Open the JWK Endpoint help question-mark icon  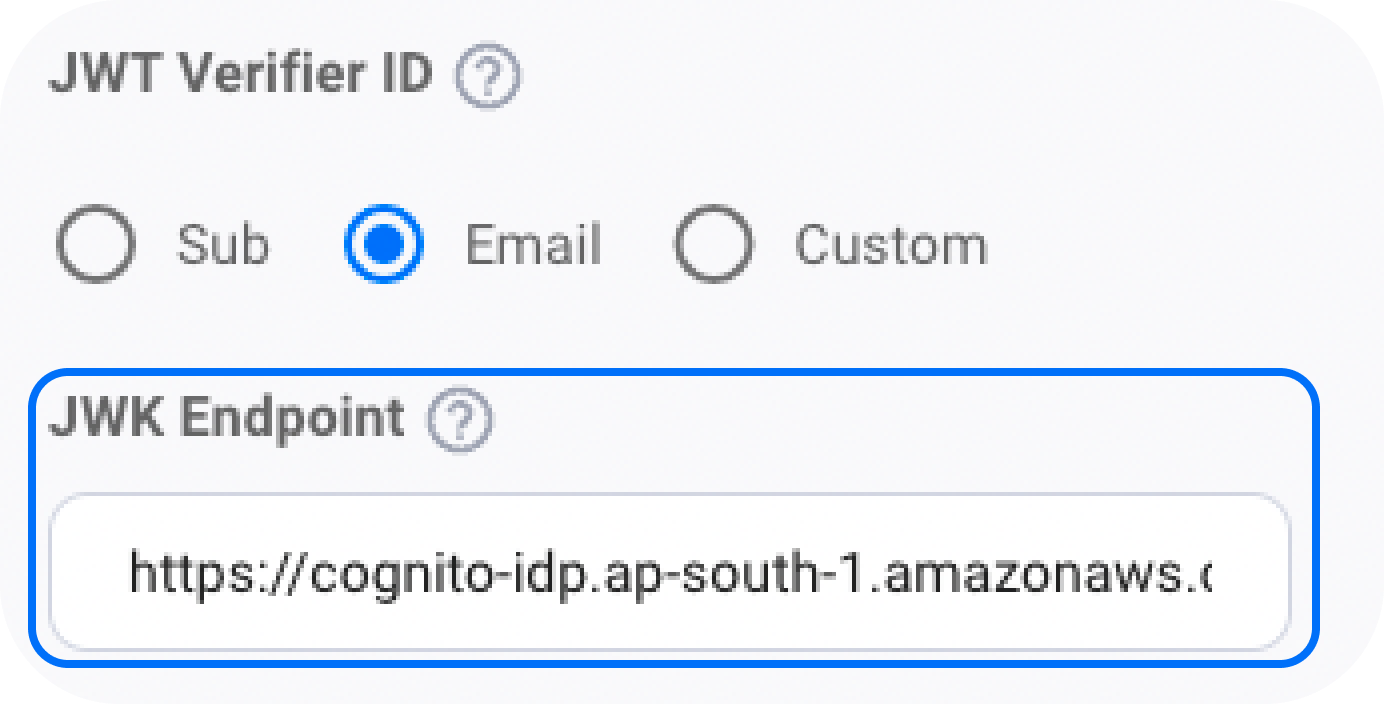[x=460, y=421]
